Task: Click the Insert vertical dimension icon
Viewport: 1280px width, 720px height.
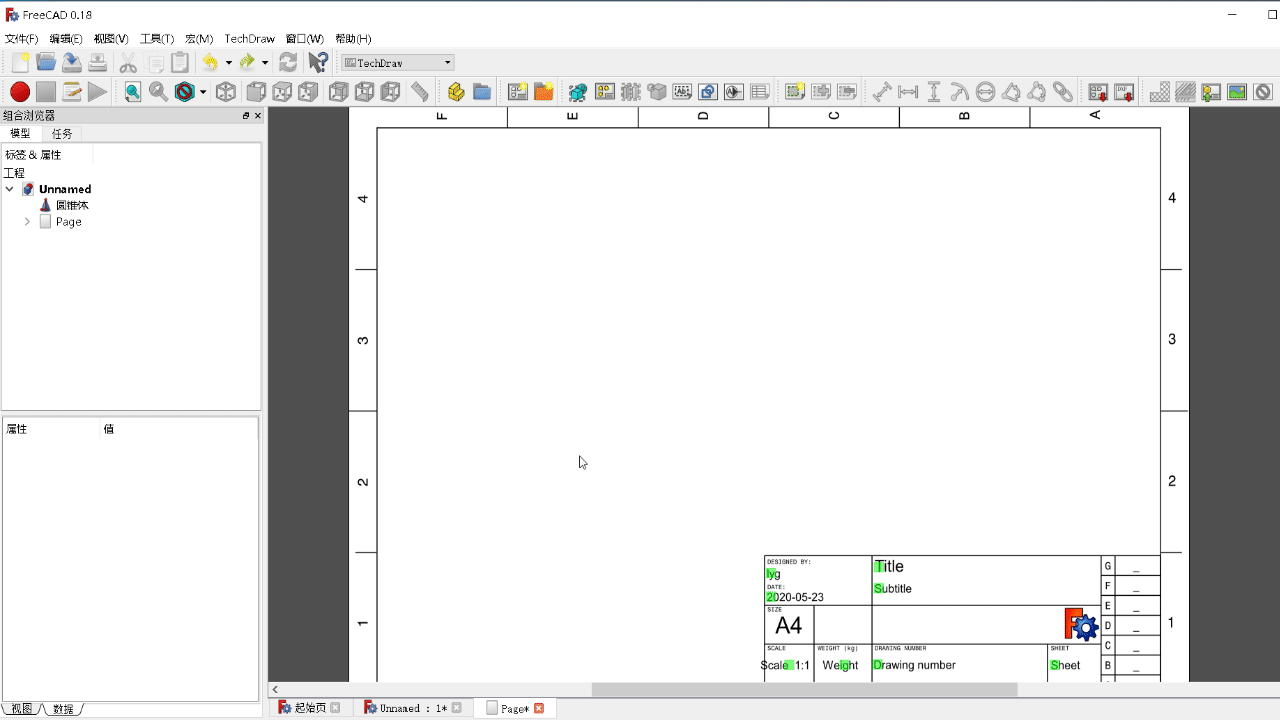Action: (x=934, y=92)
